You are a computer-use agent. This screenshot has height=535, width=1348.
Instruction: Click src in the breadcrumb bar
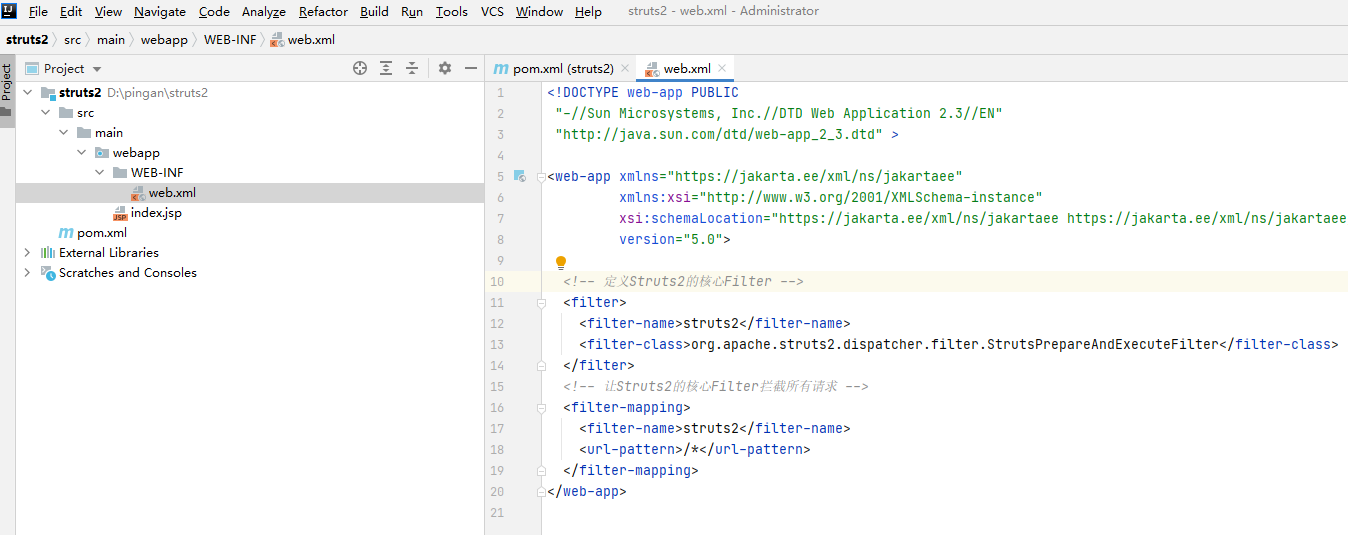[x=73, y=40]
